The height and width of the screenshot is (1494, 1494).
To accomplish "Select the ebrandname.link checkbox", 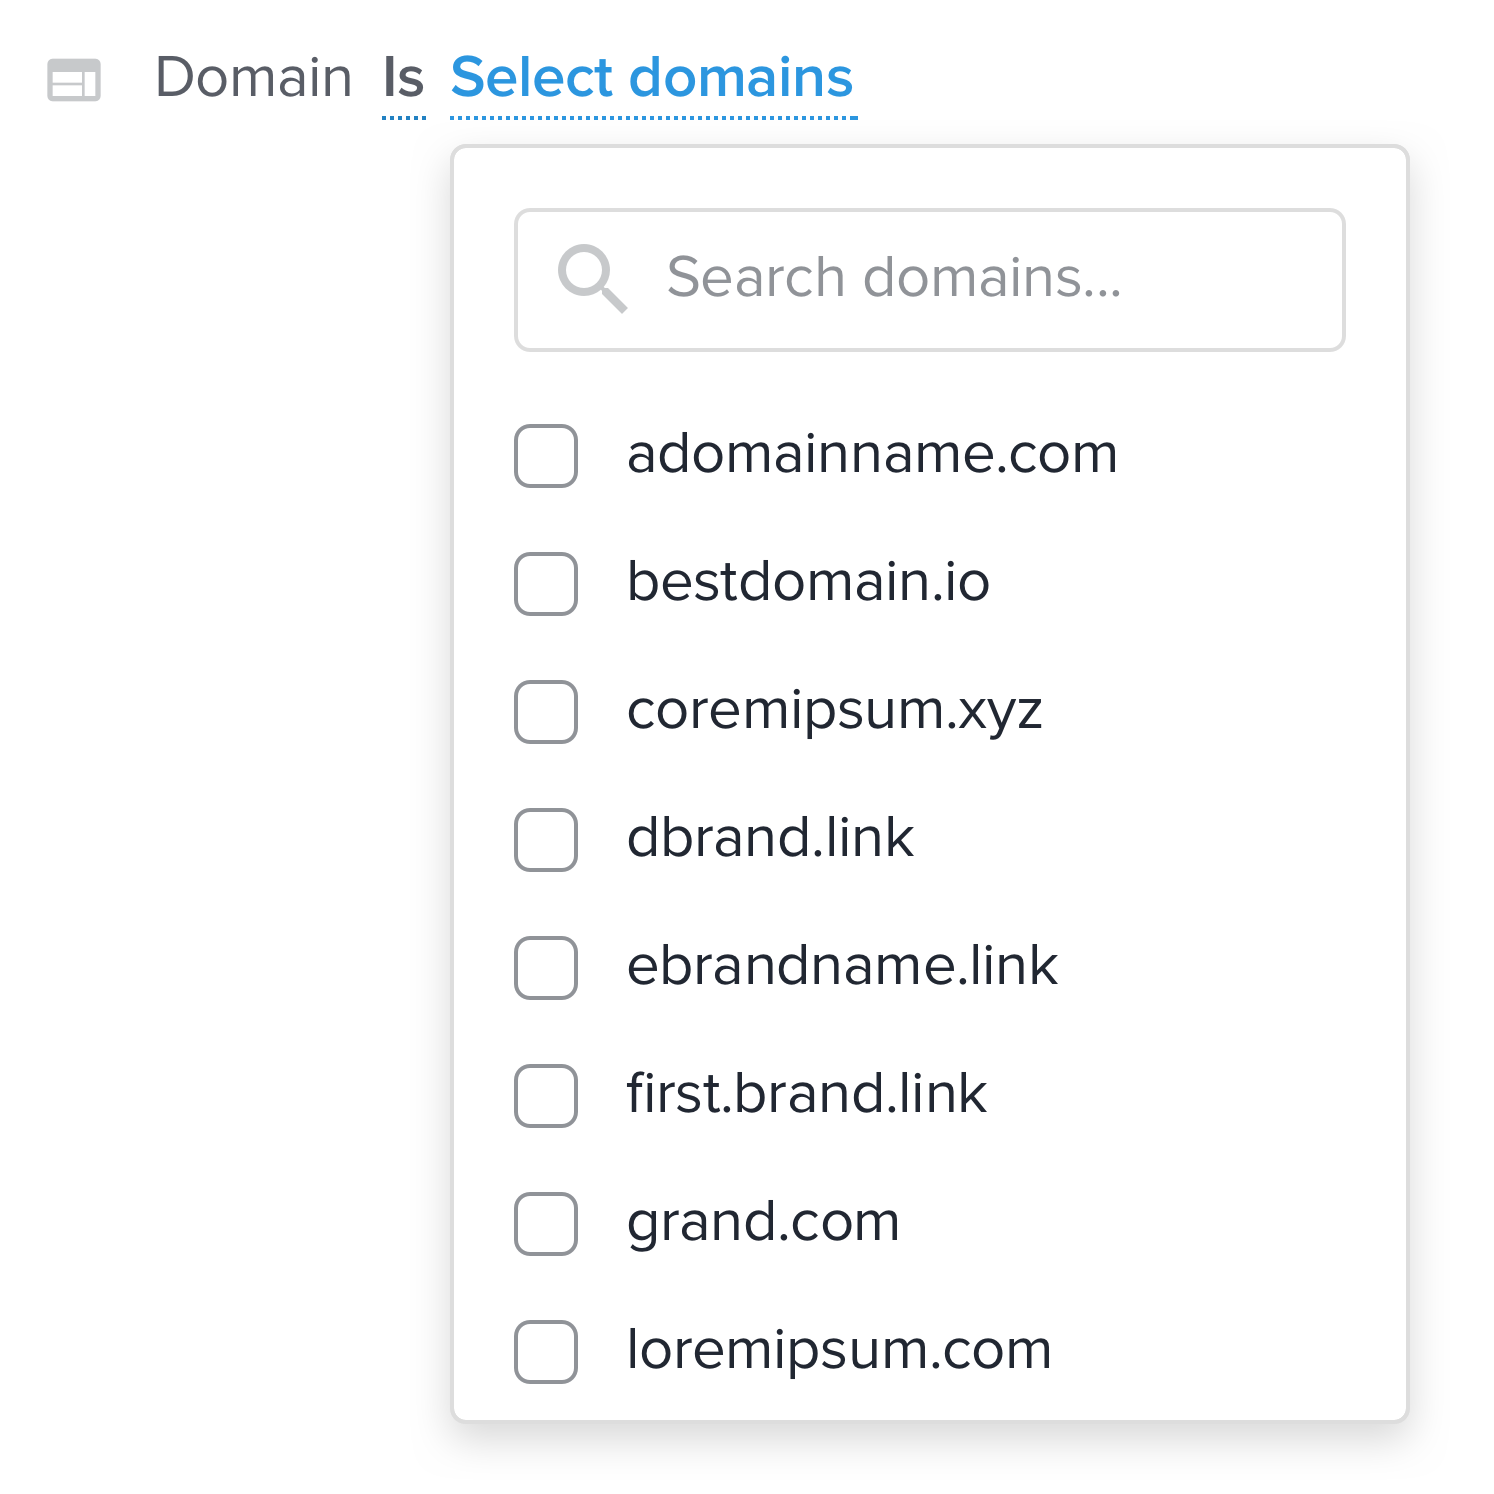I will (546, 968).
